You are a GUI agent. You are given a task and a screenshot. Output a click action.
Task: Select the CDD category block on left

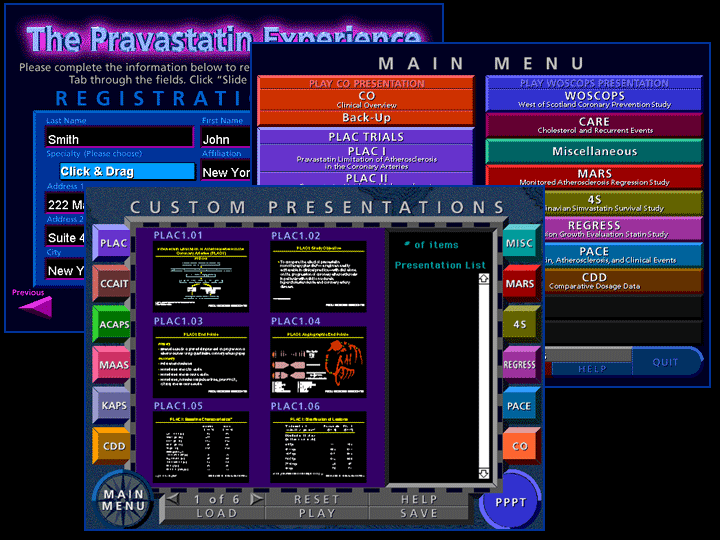[x=112, y=445]
